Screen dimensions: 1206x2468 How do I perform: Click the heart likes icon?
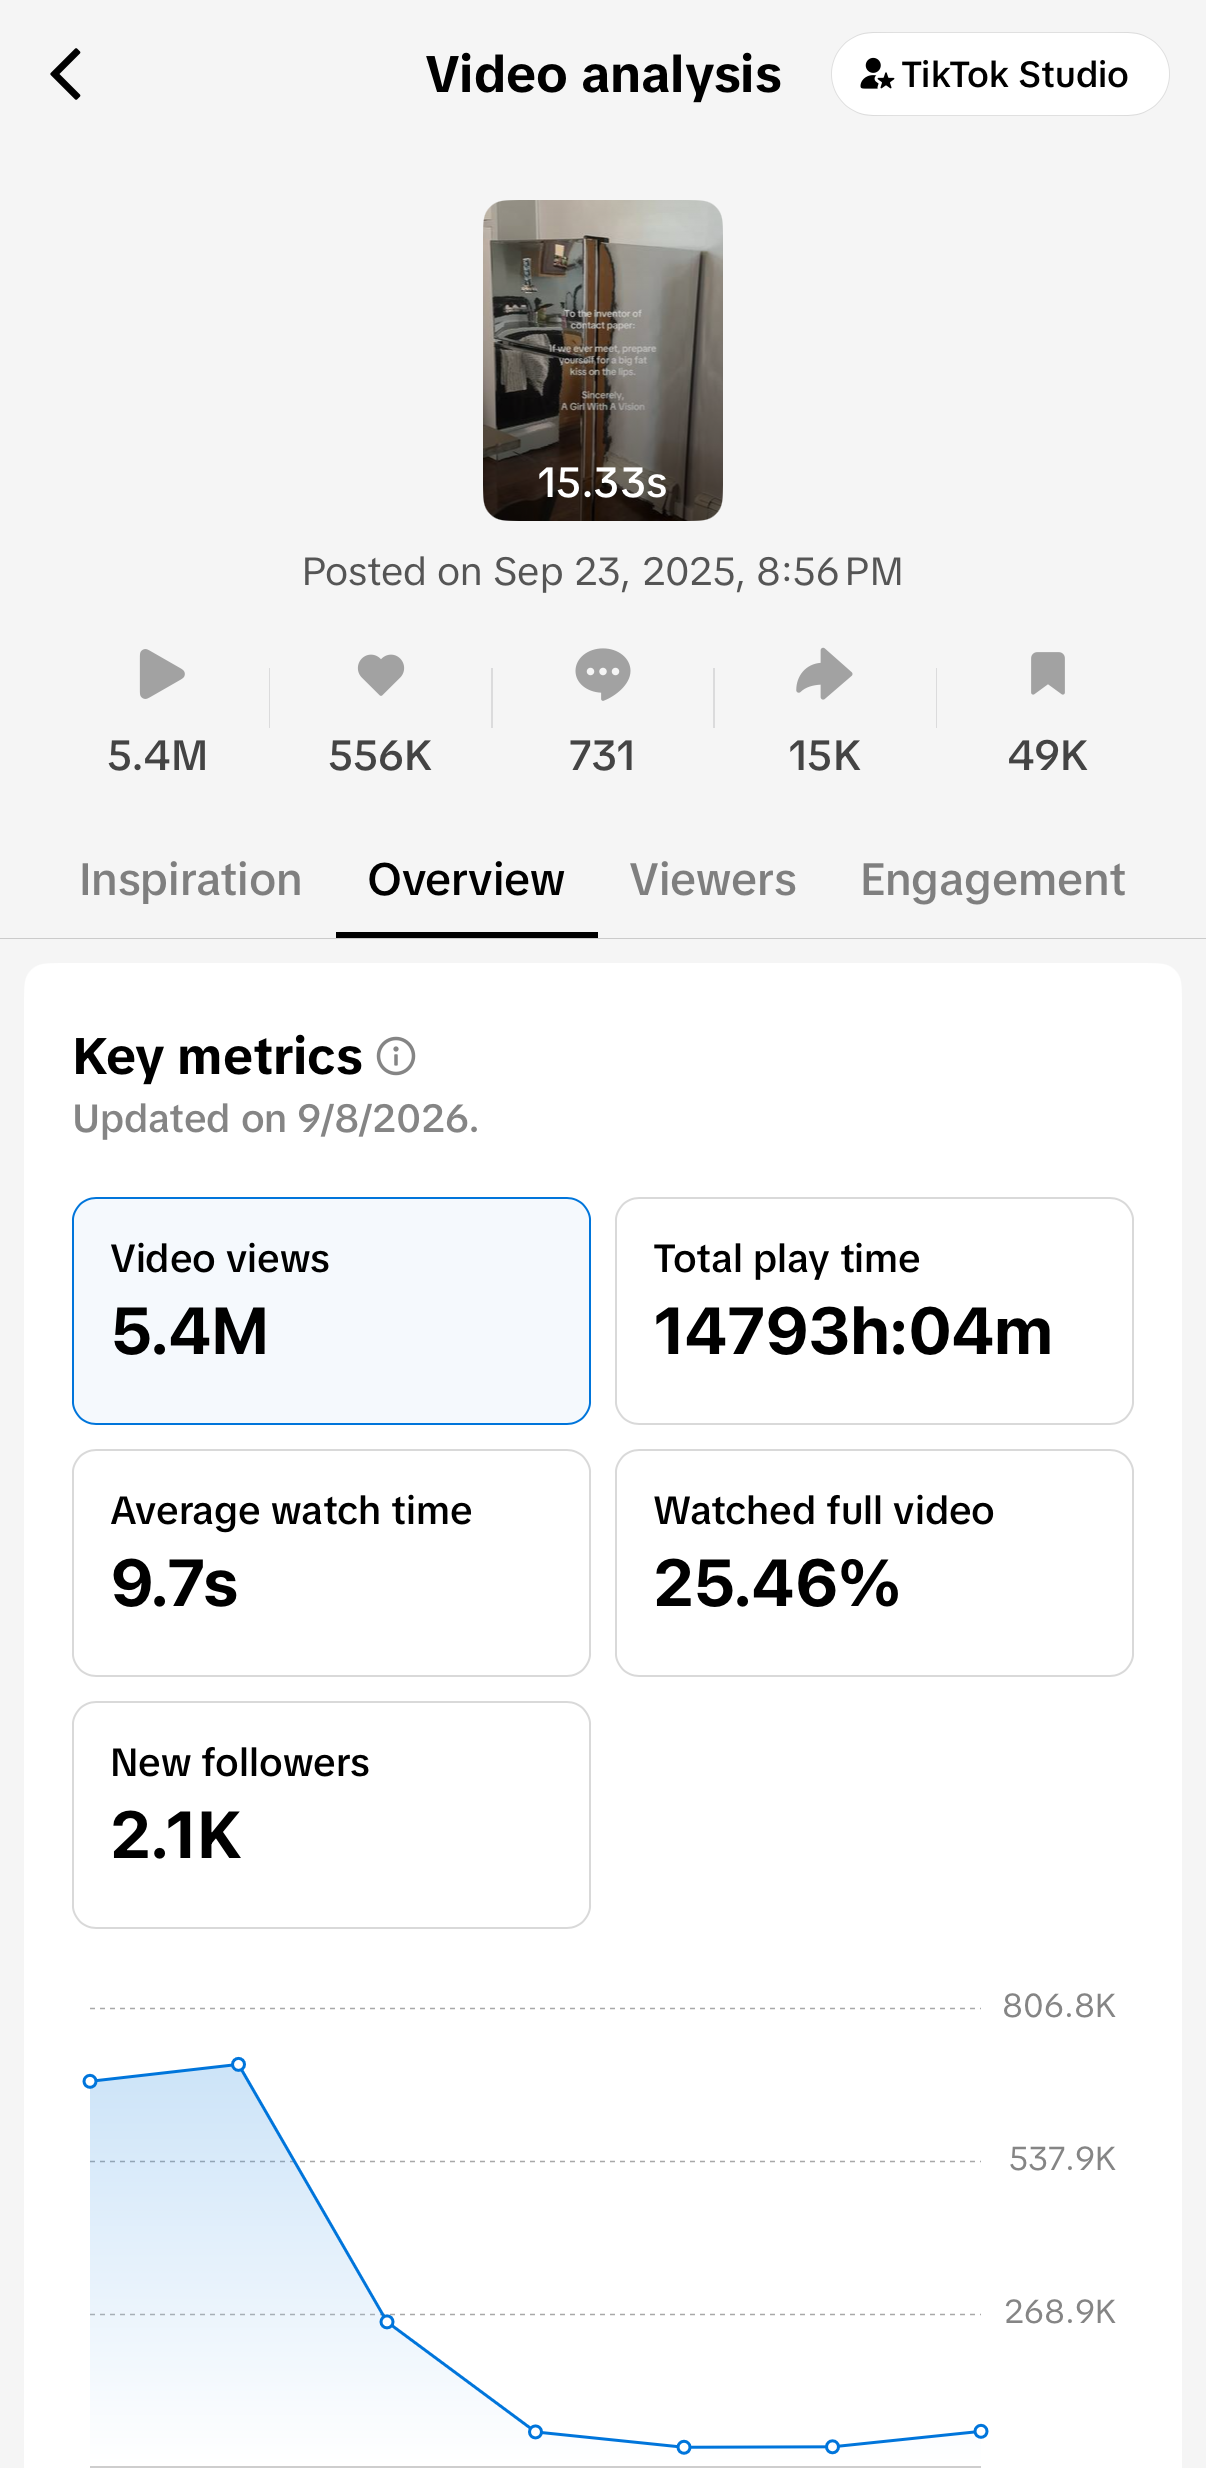tap(381, 674)
